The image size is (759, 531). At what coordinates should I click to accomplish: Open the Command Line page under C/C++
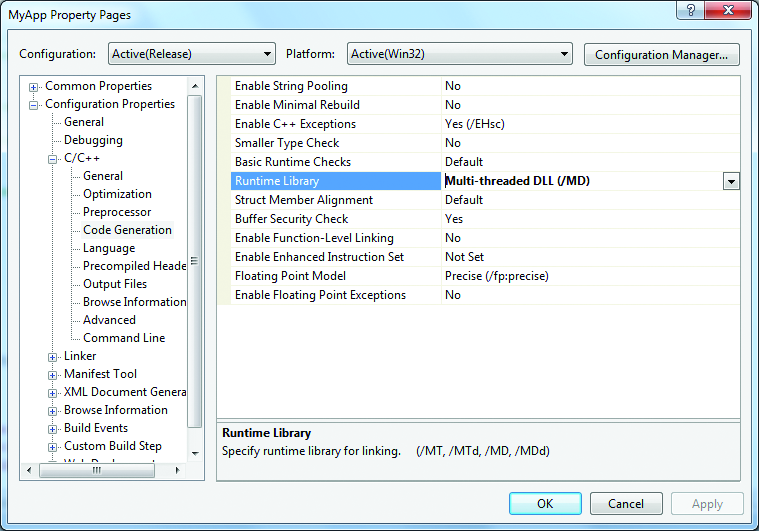[x=124, y=338]
